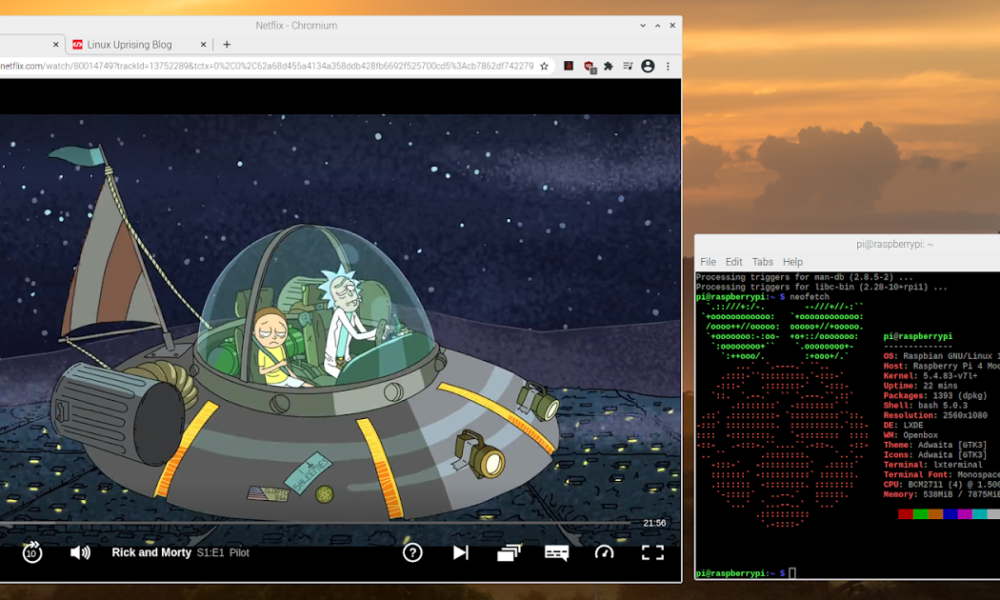Viewport: 1000px width, 600px height.
Task: Open the media controls toolbar icon
Action: 628,66
